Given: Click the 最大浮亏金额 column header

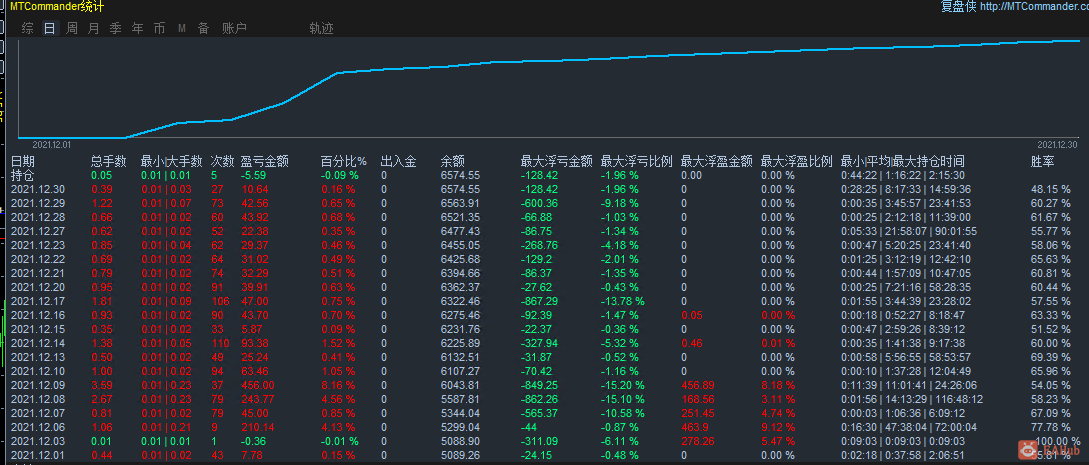Looking at the screenshot, I should [x=556, y=162].
